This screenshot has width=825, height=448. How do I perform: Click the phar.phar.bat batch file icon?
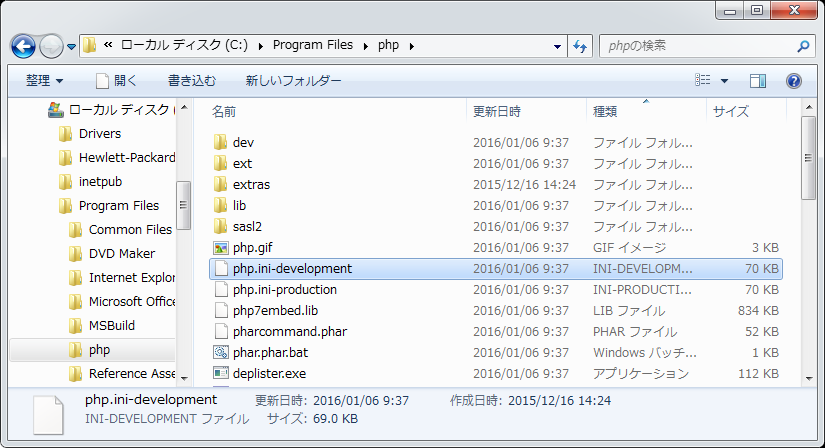[x=221, y=353]
